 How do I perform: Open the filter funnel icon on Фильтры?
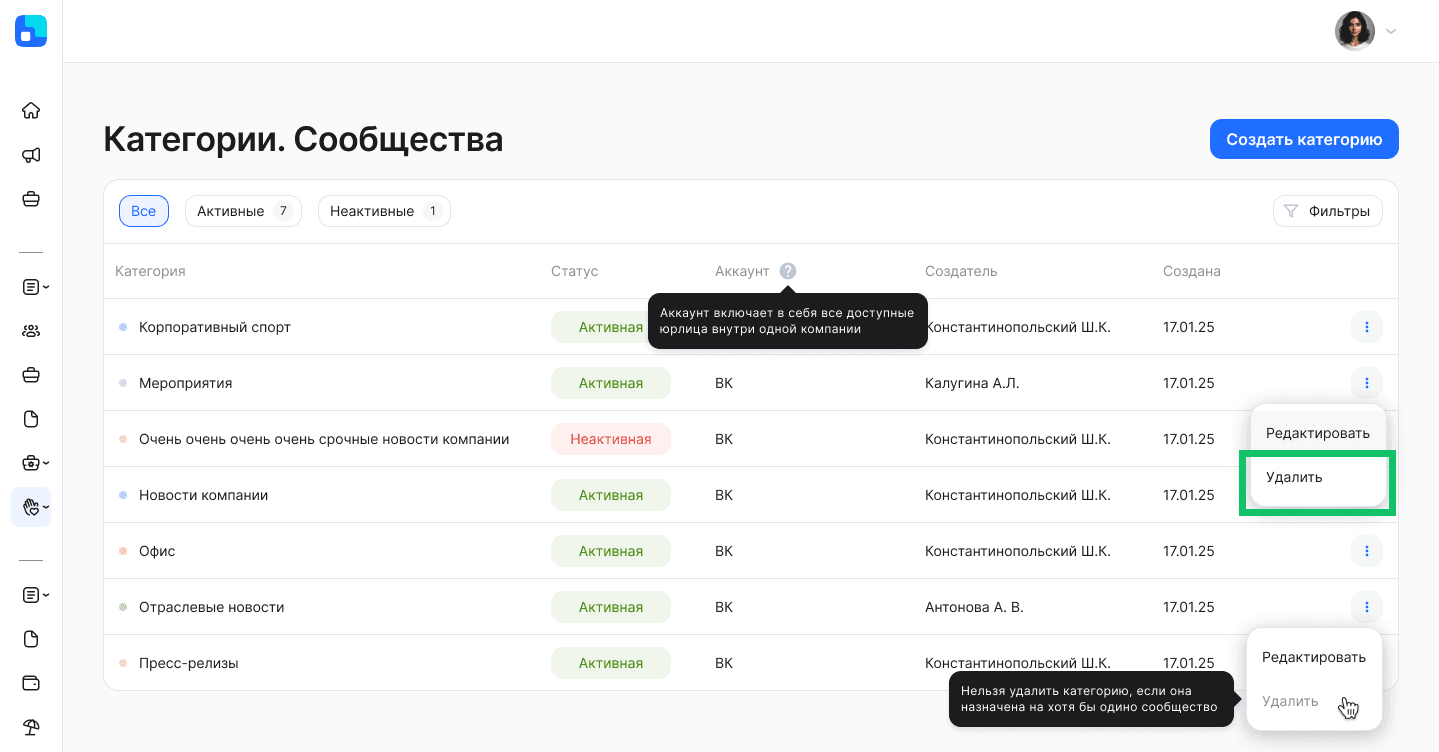[1289, 210]
